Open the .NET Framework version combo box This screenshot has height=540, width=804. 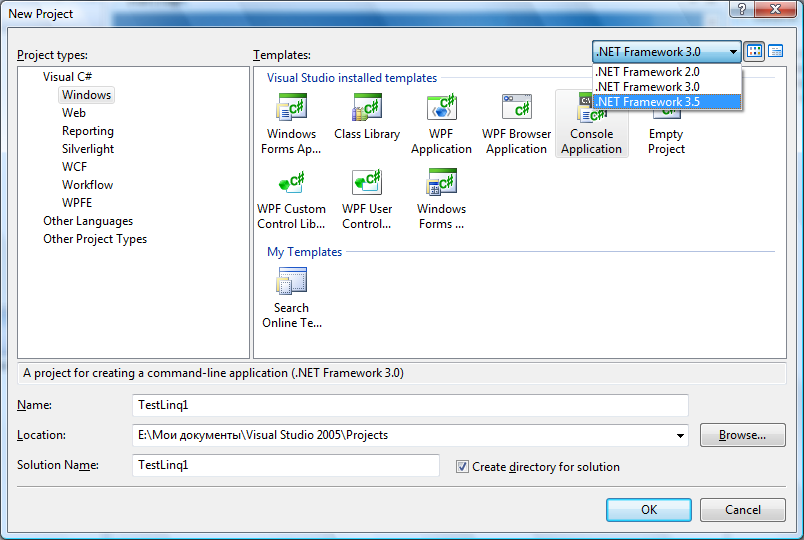pos(667,52)
